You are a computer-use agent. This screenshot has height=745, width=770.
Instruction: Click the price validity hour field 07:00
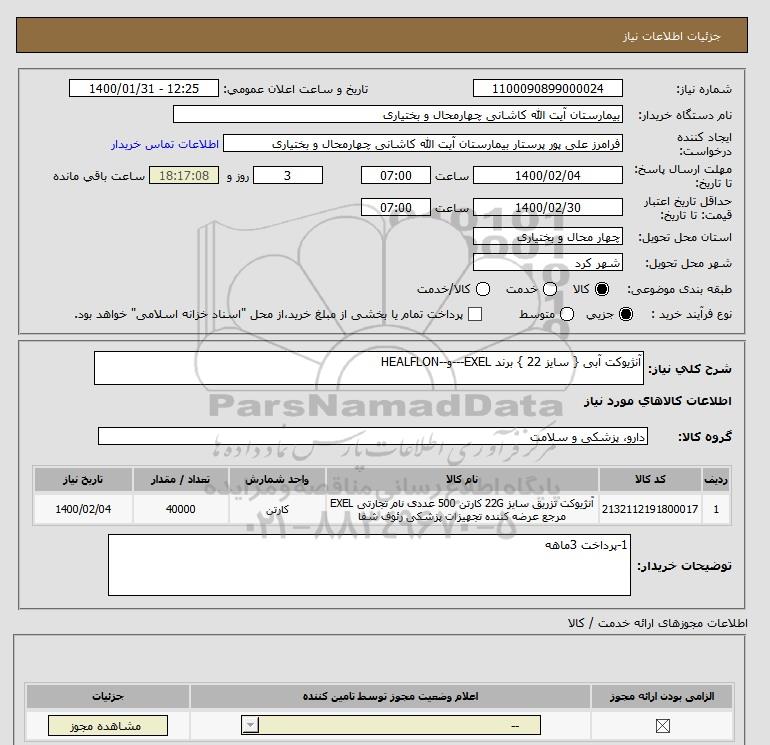[396, 207]
